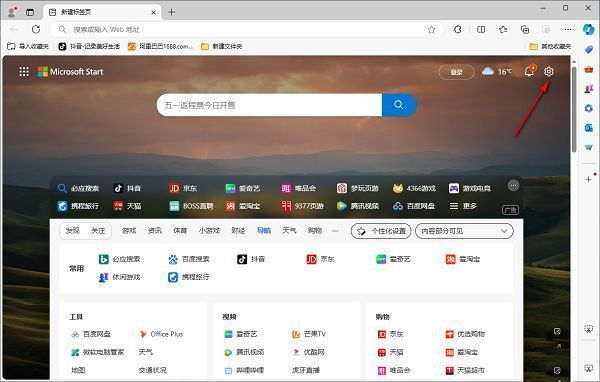The image size is (600, 382).
Task: Show more feed categories via ellipsis
Action: click(335, 231)
